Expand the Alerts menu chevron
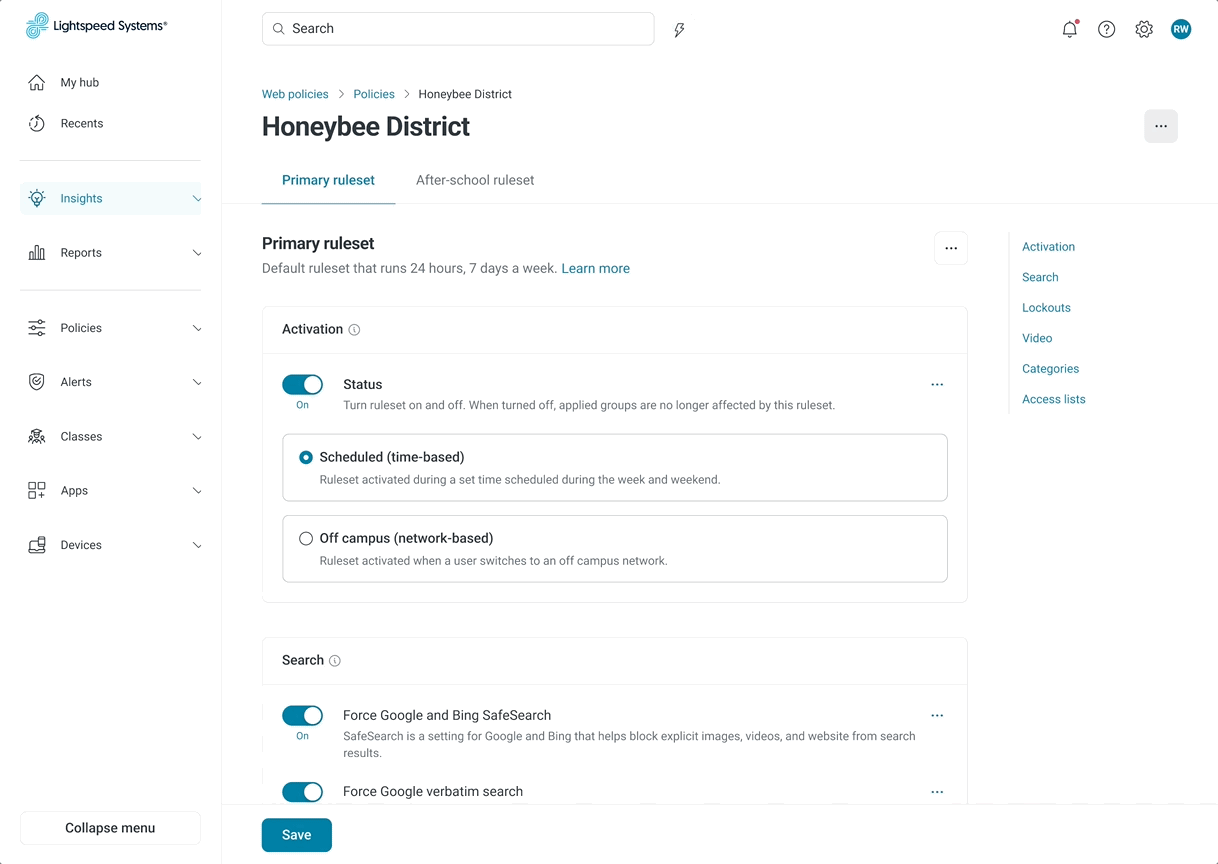Image resolution: width=1218 pixels, height=864 pixels. [x=197, y=382]
